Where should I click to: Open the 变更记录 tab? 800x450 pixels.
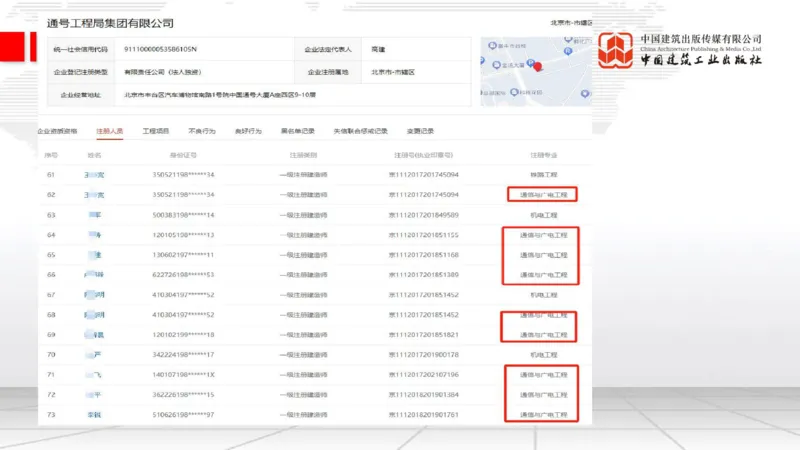click(420, 131)
